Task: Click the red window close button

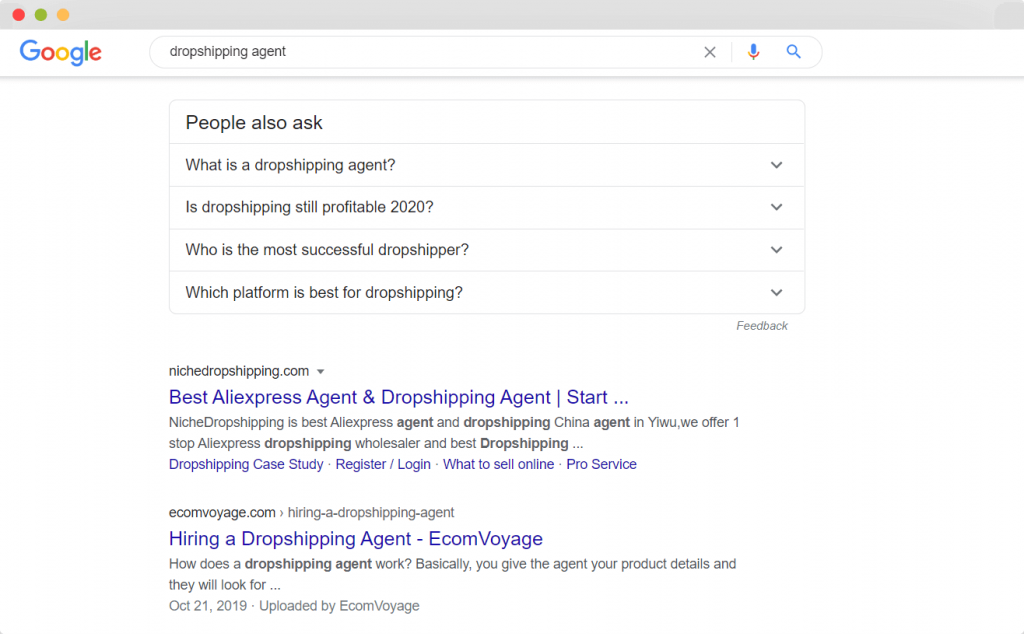Action: point(19,14)
